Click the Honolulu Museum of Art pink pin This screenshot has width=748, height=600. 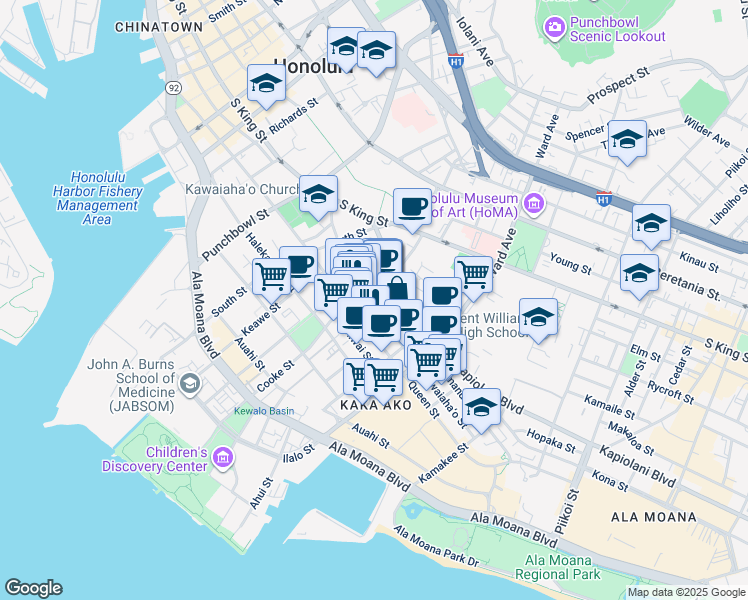[x=532, y=206]
